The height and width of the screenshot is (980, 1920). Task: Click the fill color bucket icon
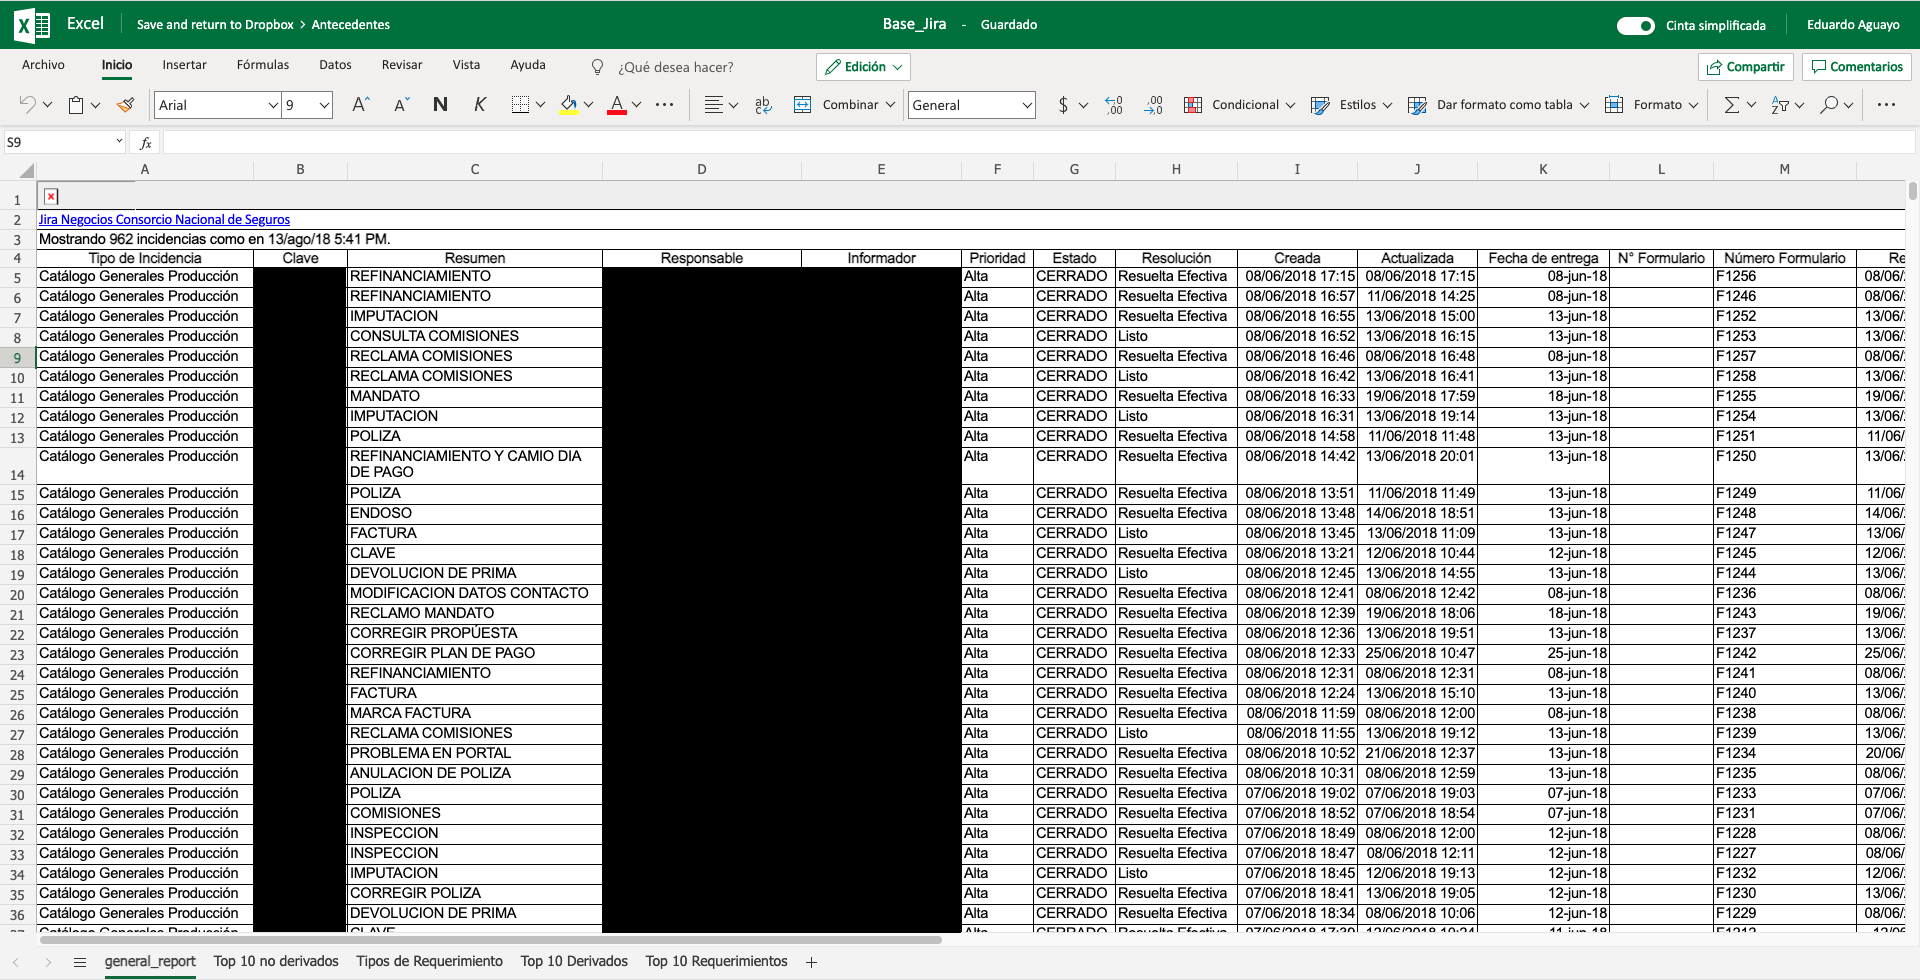pos(569,104)
